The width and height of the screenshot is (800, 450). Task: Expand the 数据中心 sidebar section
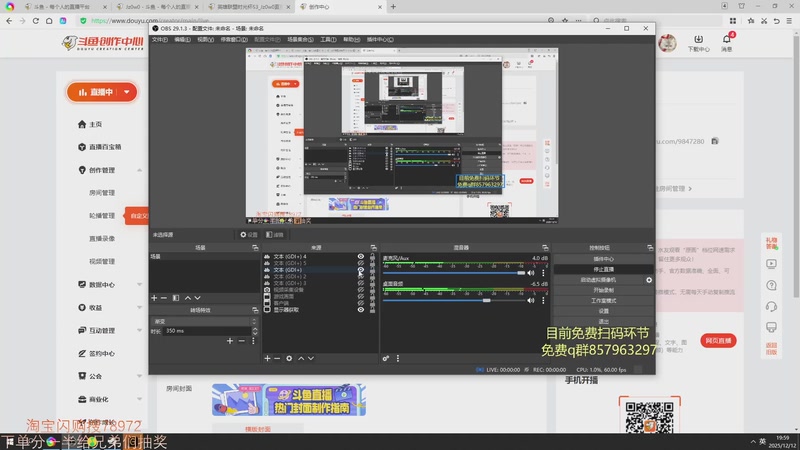coord(139,285)
